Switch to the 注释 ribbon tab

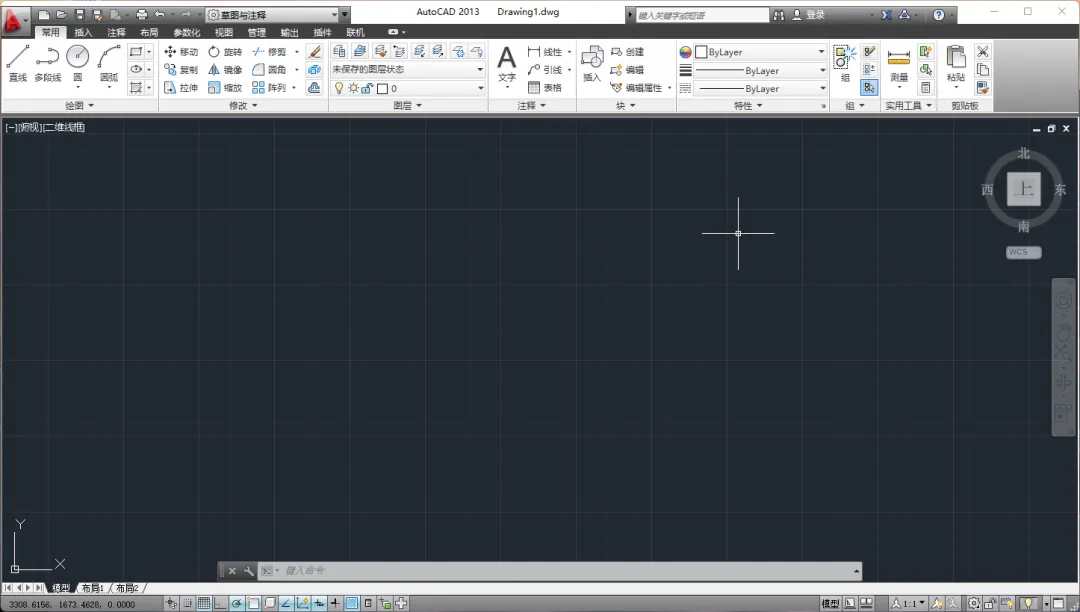coord(116,32)
